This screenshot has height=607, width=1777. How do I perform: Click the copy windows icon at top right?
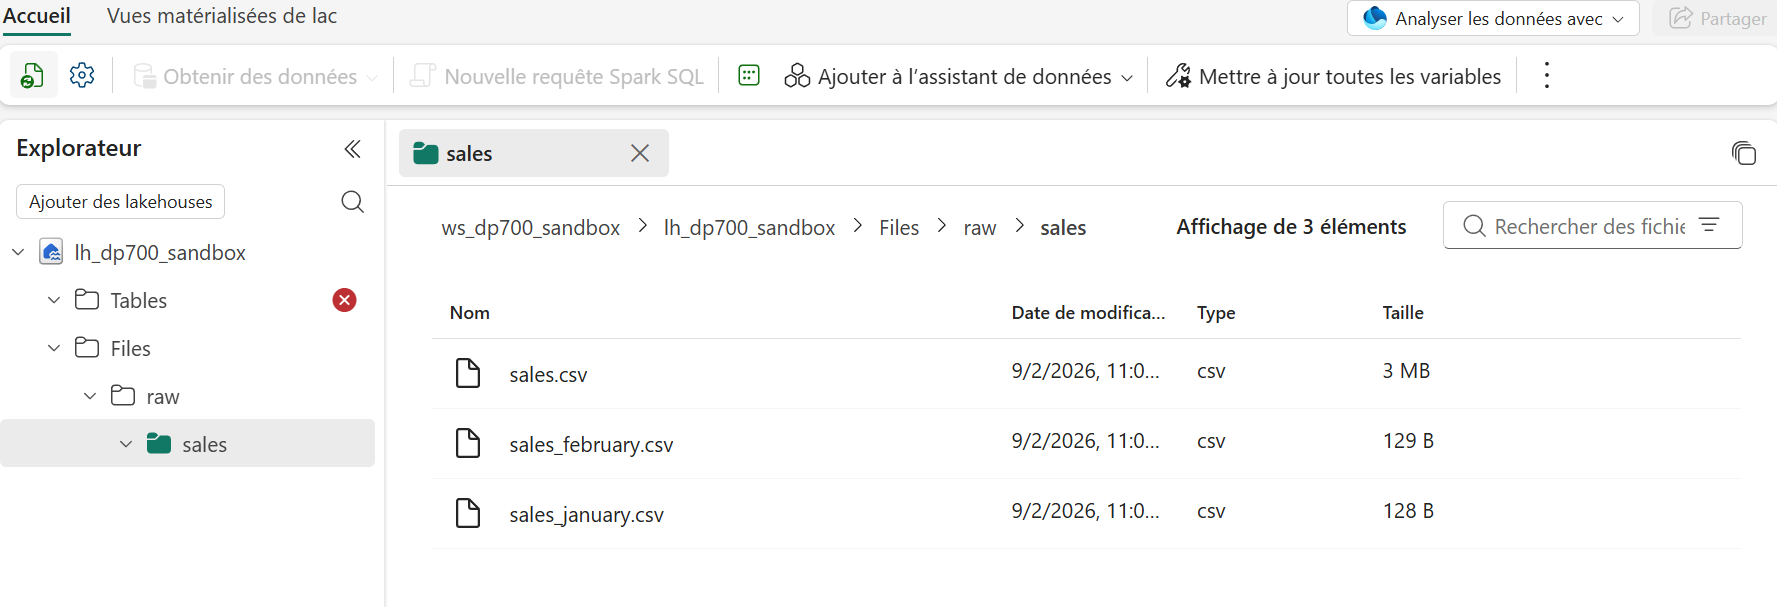coord(1744,153)
